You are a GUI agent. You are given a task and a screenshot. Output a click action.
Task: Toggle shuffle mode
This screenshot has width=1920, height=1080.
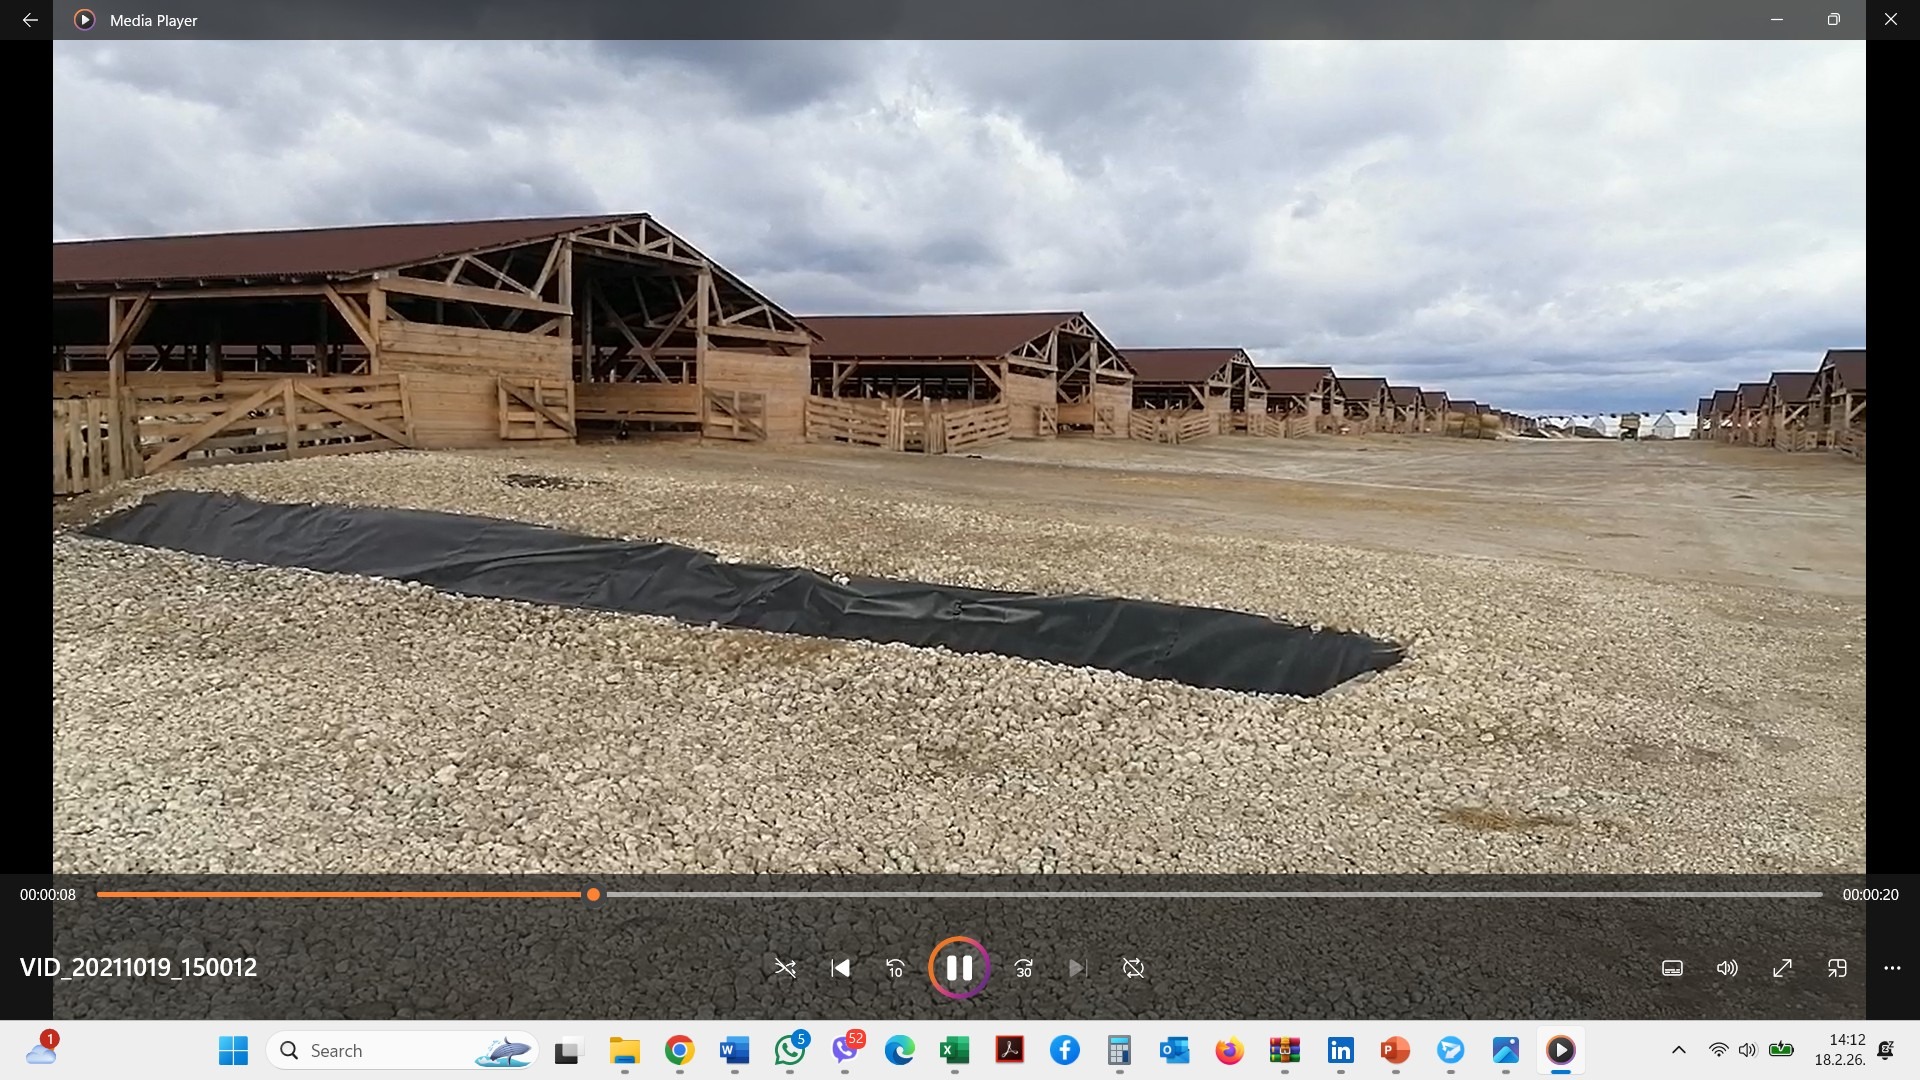(785, 968)
